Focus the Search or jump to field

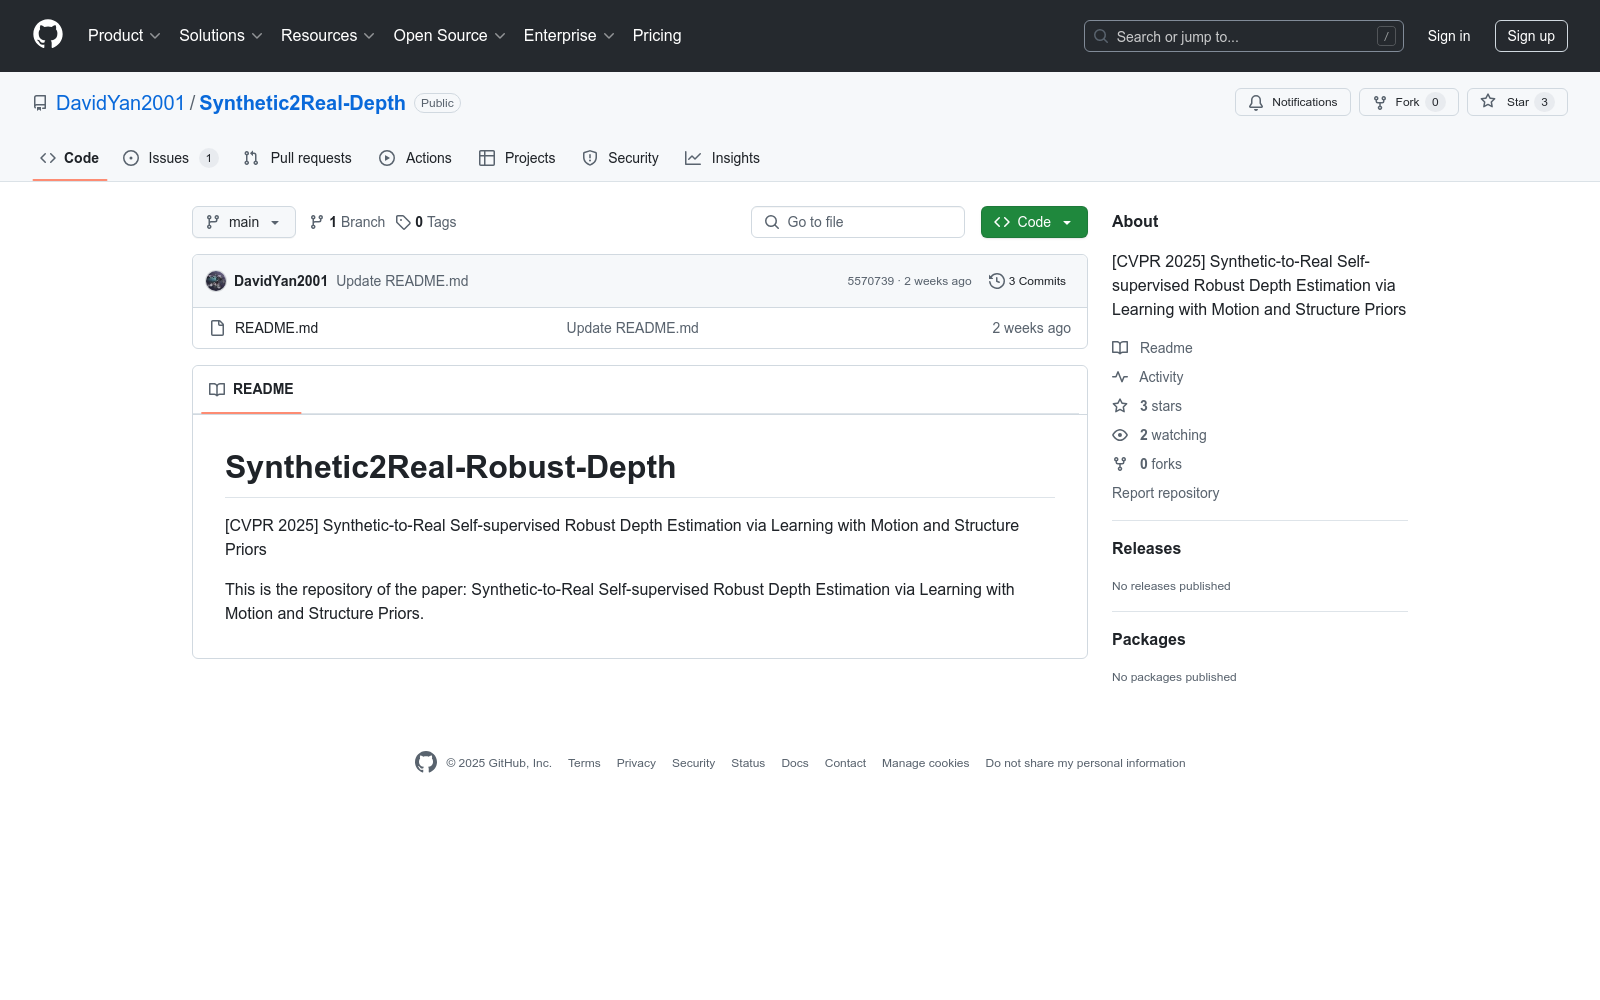[1243, 36]
